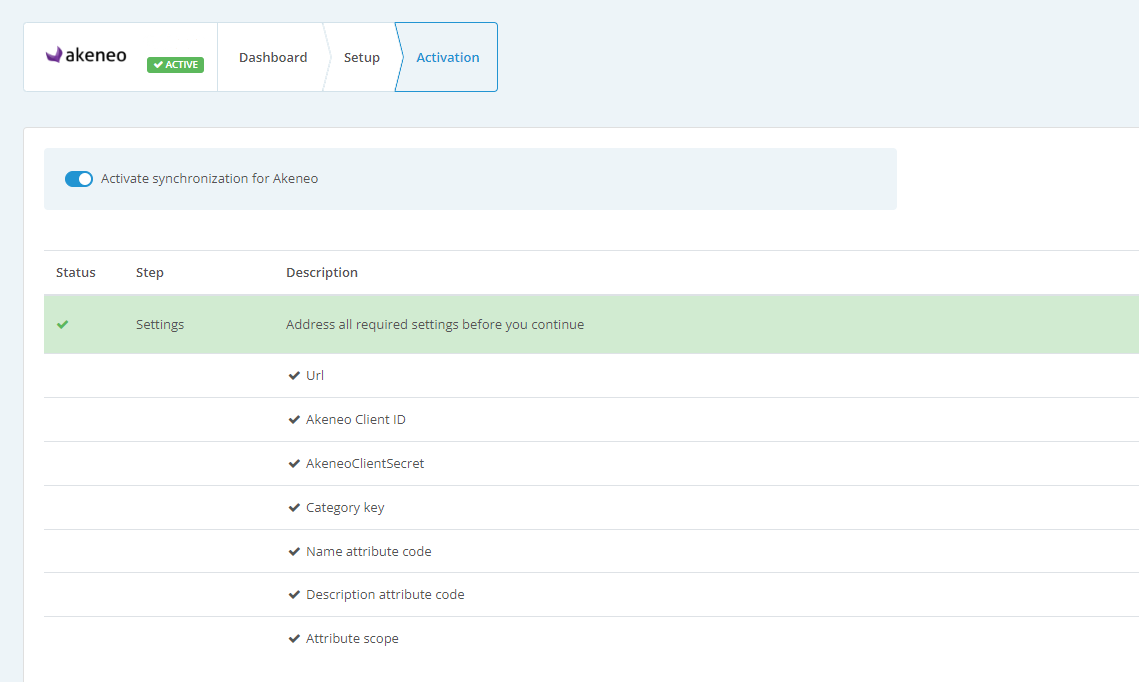Click the checkmark beside Category key
Viewport: 1139px width, 682px height.
(294, 508)
